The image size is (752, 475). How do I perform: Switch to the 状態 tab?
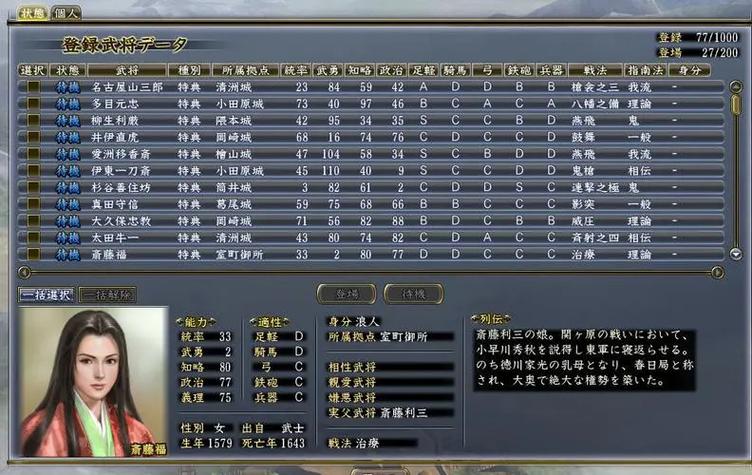(33, 13)
